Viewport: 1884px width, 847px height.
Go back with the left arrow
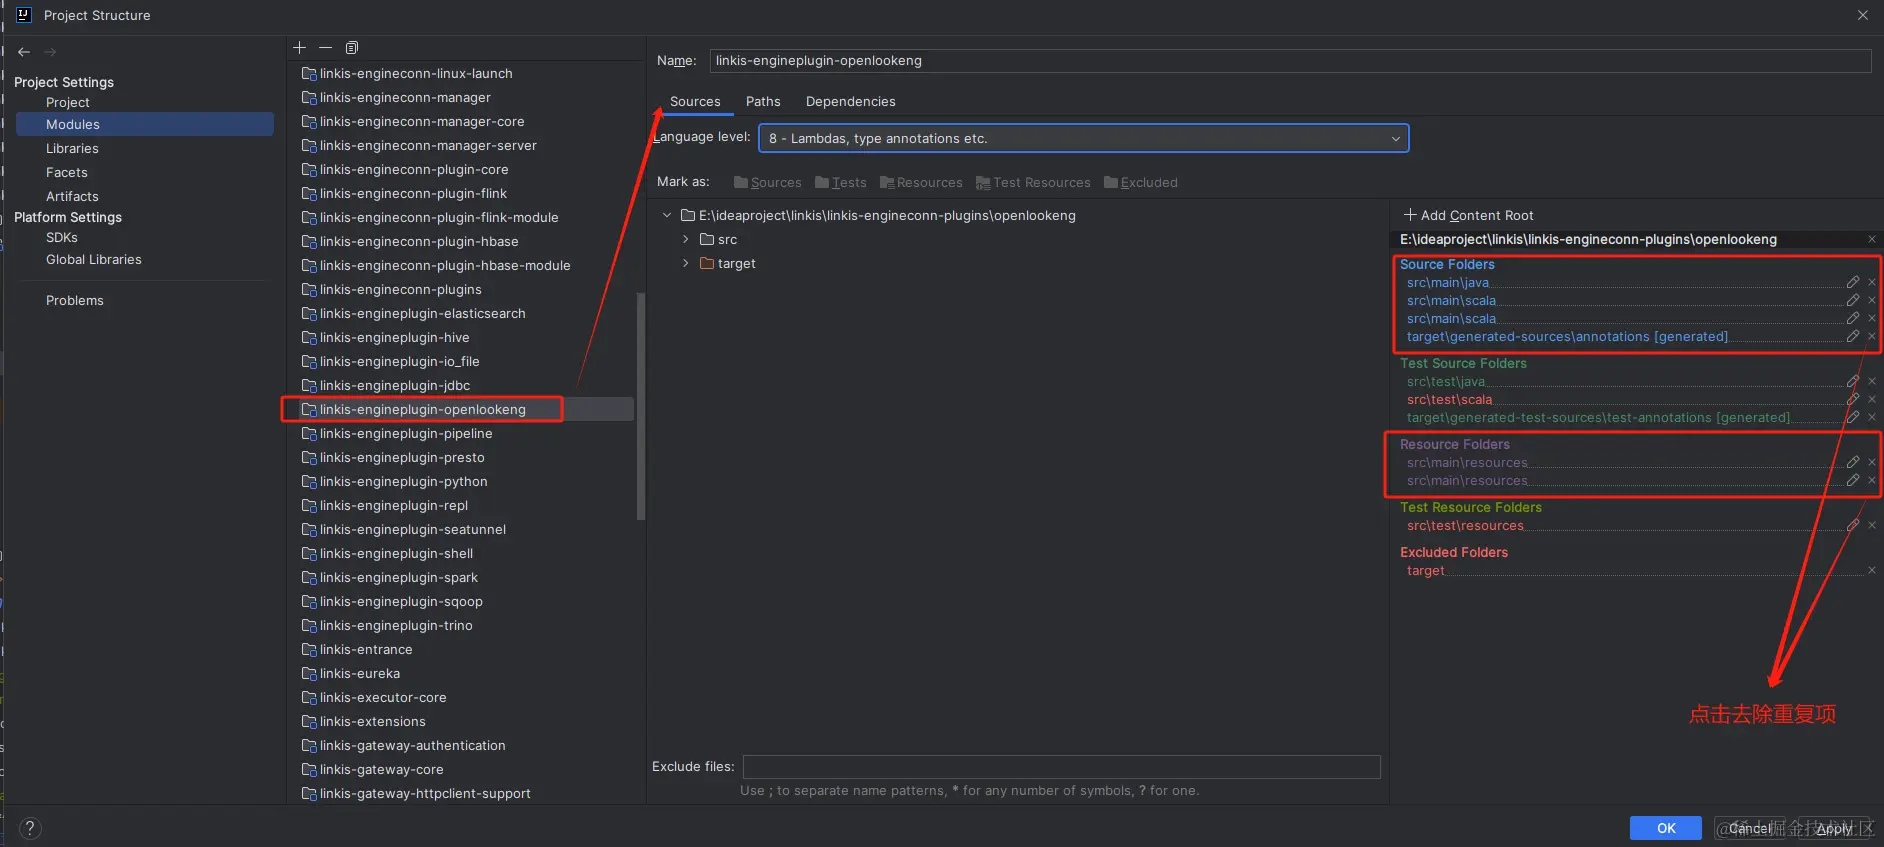point(24,51)
